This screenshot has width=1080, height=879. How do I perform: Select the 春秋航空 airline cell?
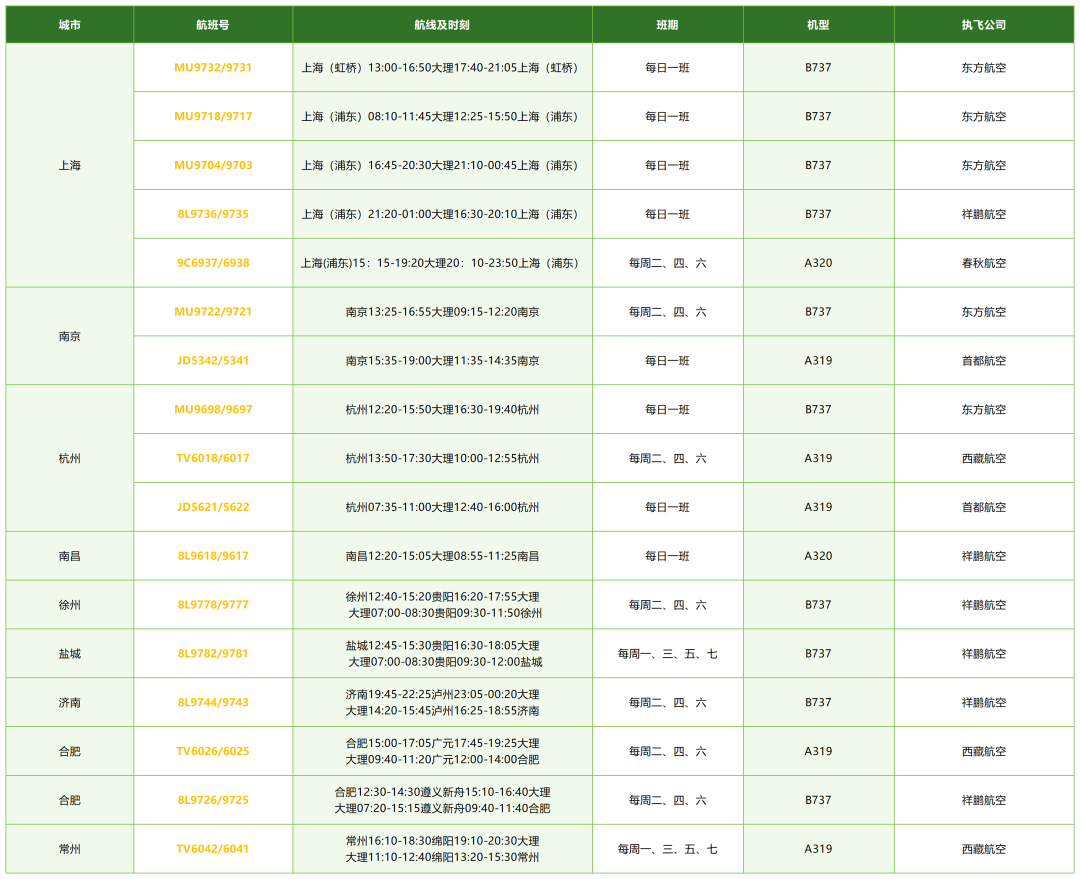(984, 263)
